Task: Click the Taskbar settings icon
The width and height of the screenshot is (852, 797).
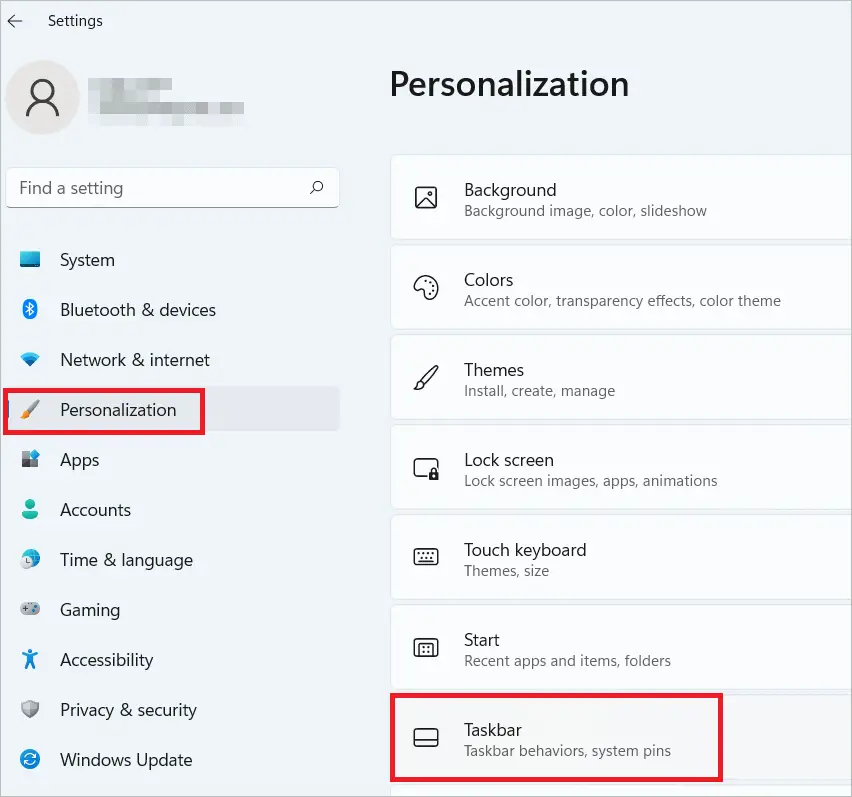Action: tap(426, 738)
